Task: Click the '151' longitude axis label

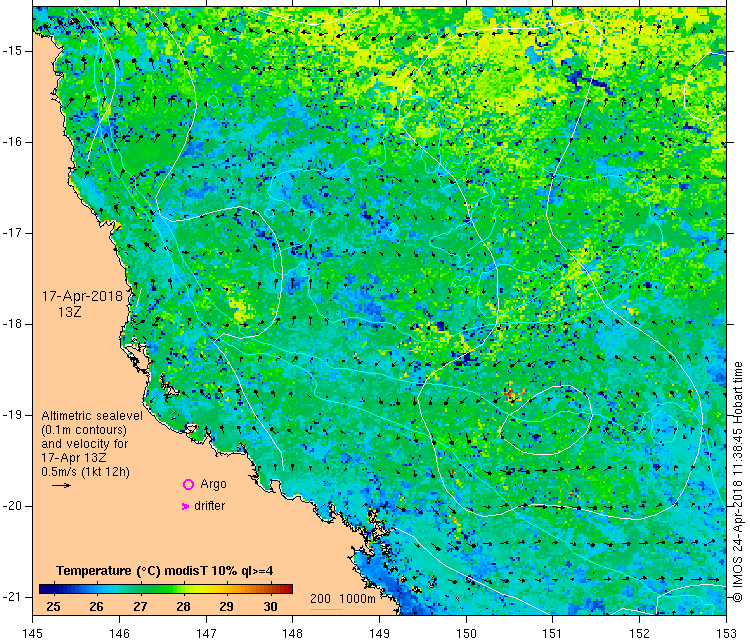Action: [x=552, y=633]
